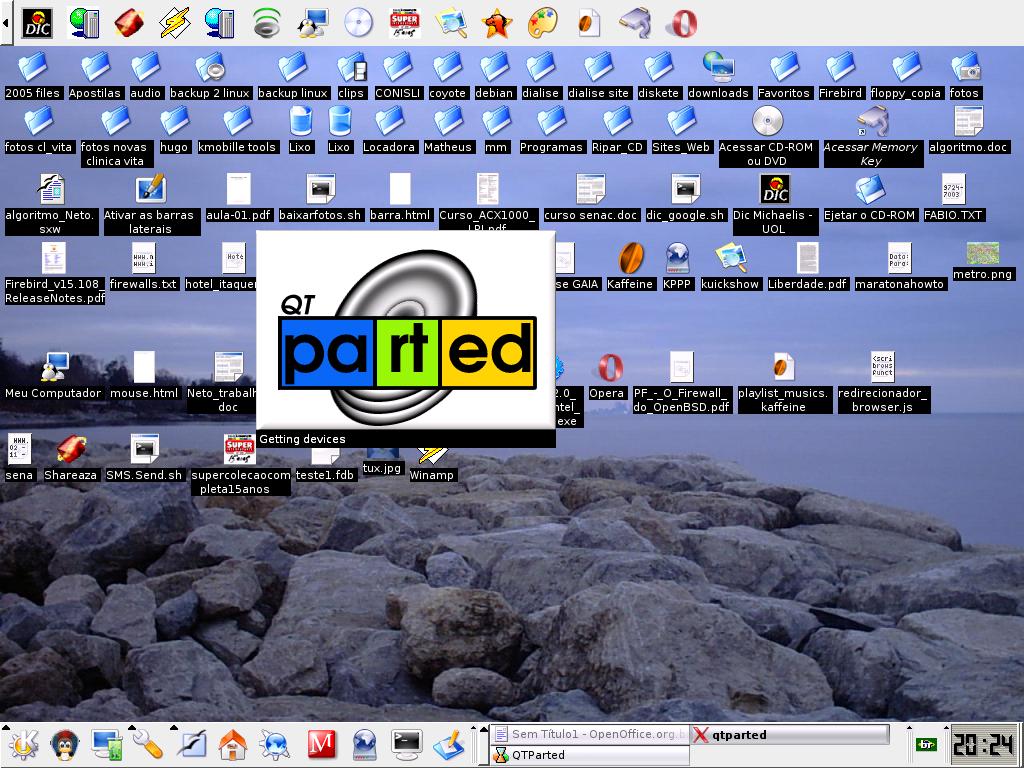Viewport: 1024px width, 768px height.
Task: Open the star character icon in top panel
Action: pos(497,23)
